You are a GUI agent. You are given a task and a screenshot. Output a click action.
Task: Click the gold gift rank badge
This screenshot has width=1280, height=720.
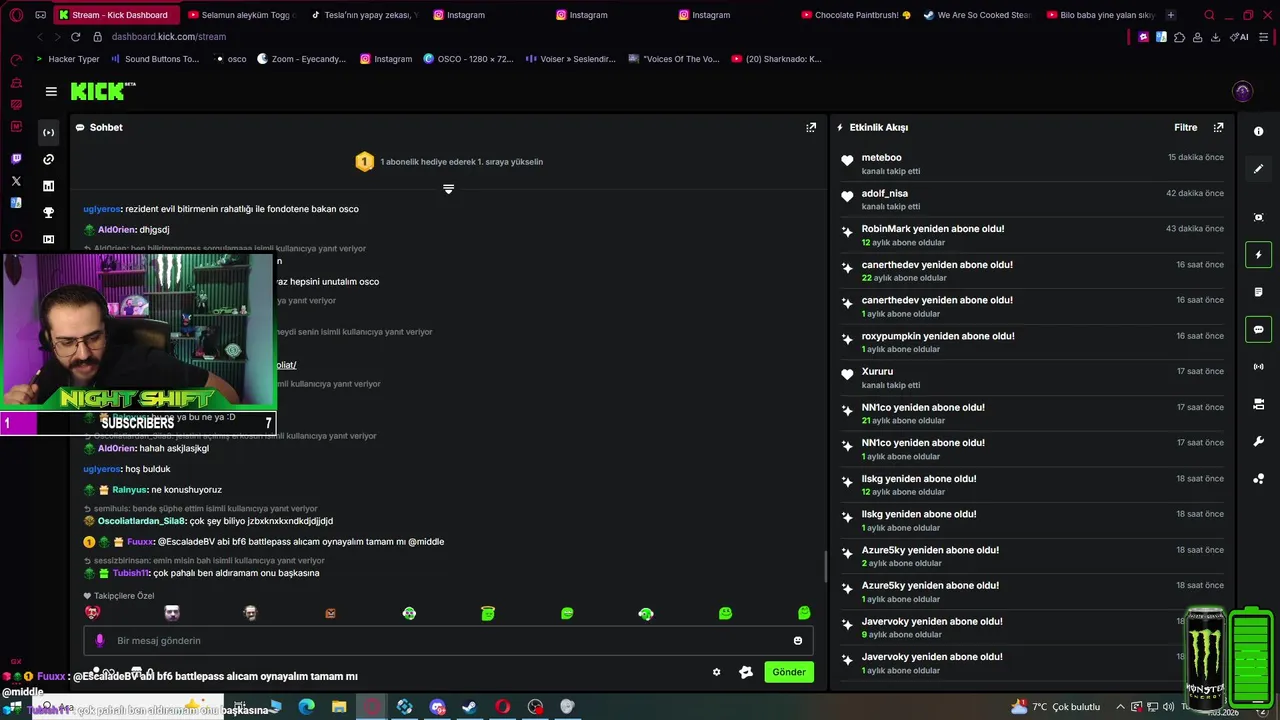pos(365,162)
